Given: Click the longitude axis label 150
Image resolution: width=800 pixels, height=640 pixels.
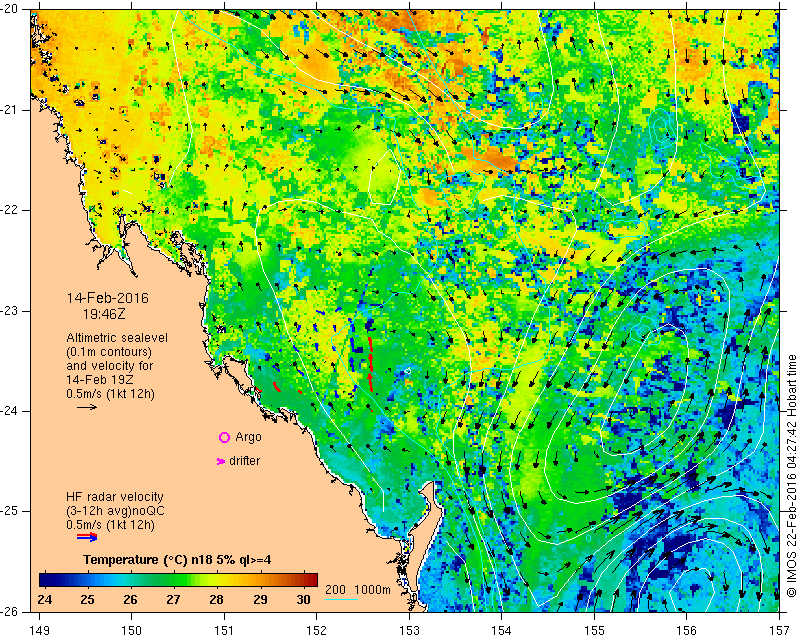Looking at the screenshot, I should 132,631.
